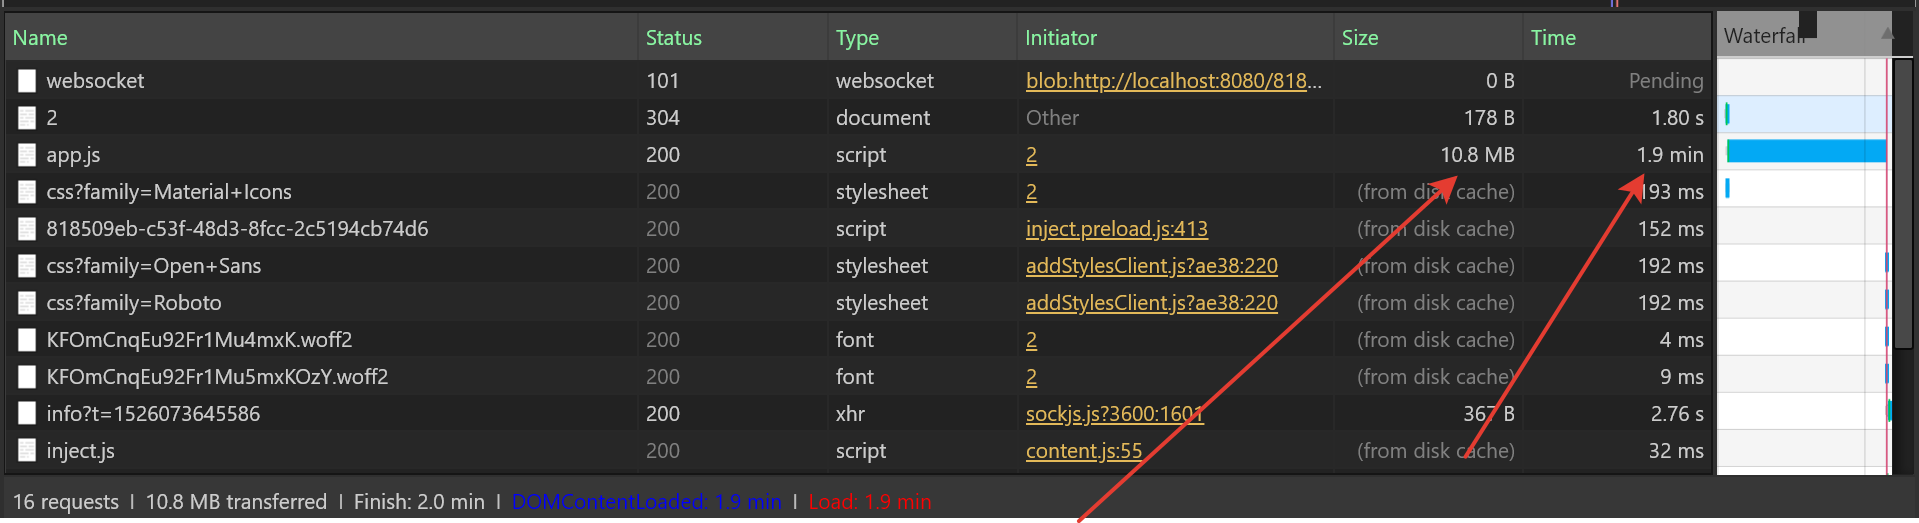
Task: Open addStylesClient.js link for Roboto row
Action: click(1152, 303)
